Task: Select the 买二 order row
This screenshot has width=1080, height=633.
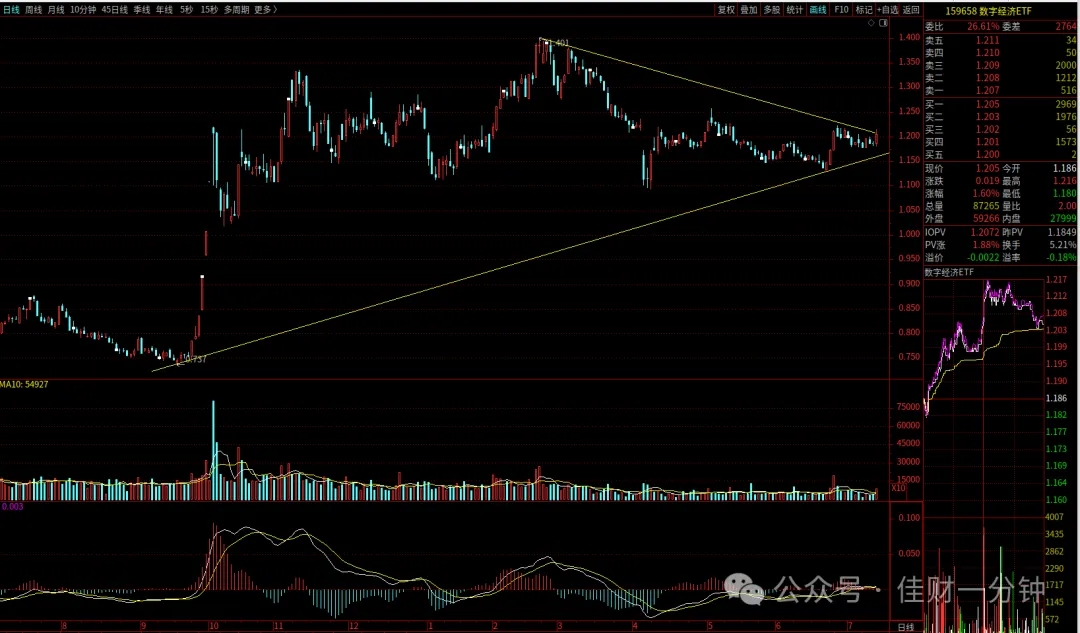Action: pos(1001,116)
